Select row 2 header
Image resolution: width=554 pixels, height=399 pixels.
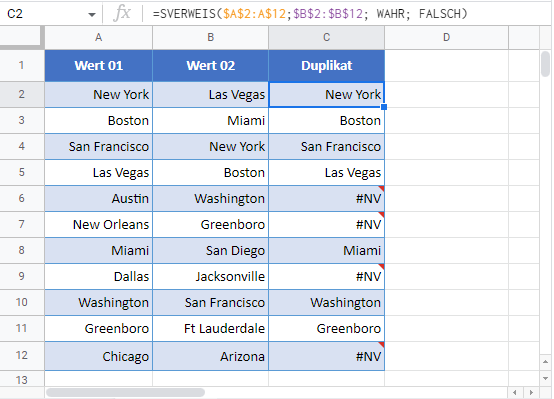tap(22, 94)
